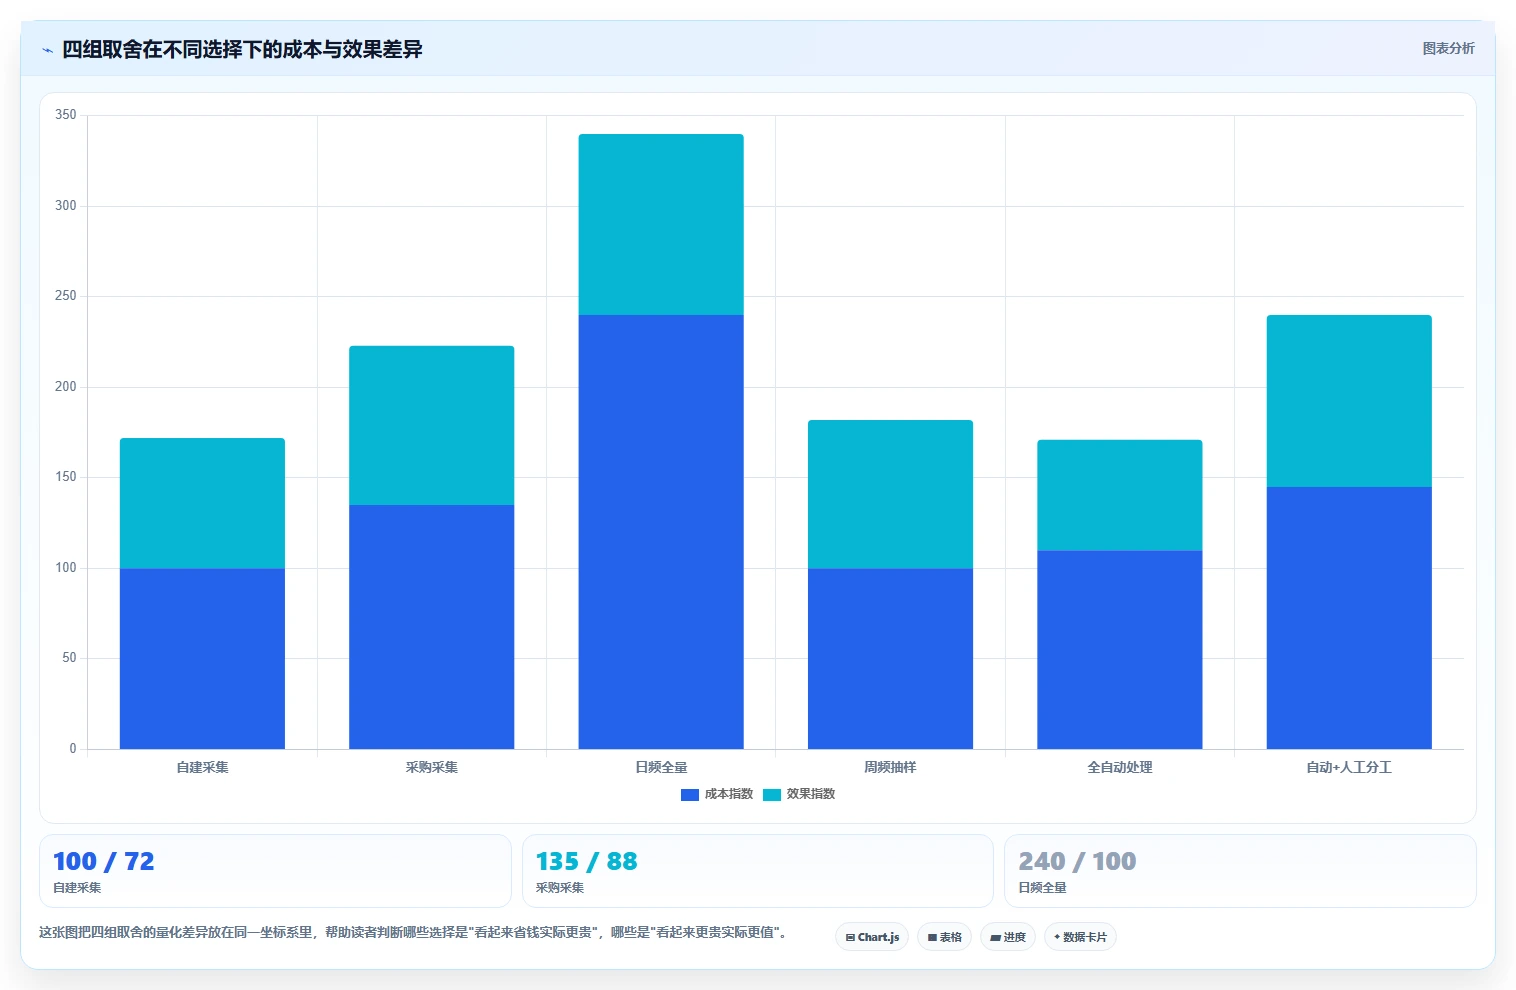This screenshot has height=990, width=1516.
Task: Select the blue cost bar for 采购采集
Action: click(x=431, y=627)
